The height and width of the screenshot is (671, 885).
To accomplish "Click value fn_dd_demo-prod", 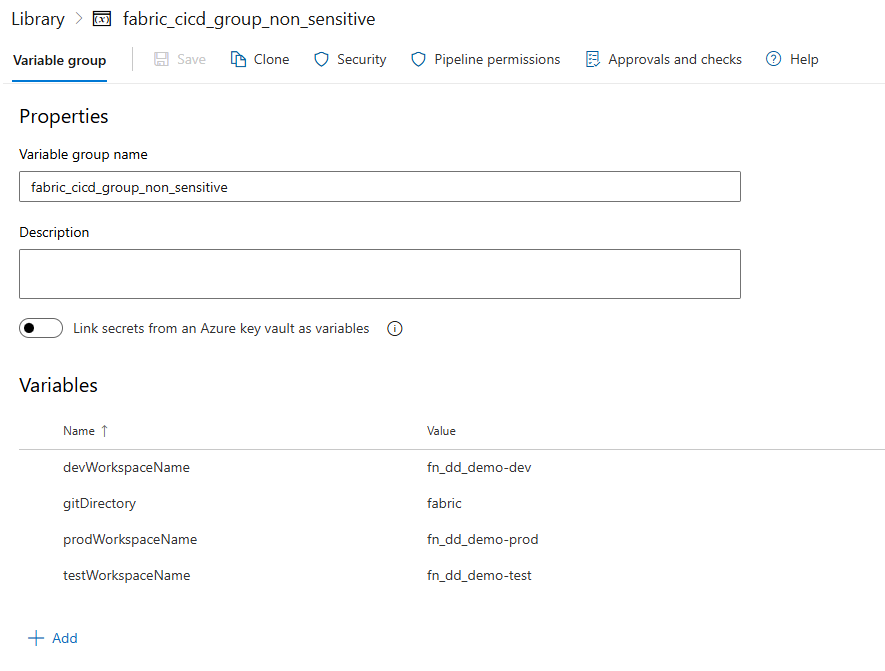I will click(x=483, y=540).
